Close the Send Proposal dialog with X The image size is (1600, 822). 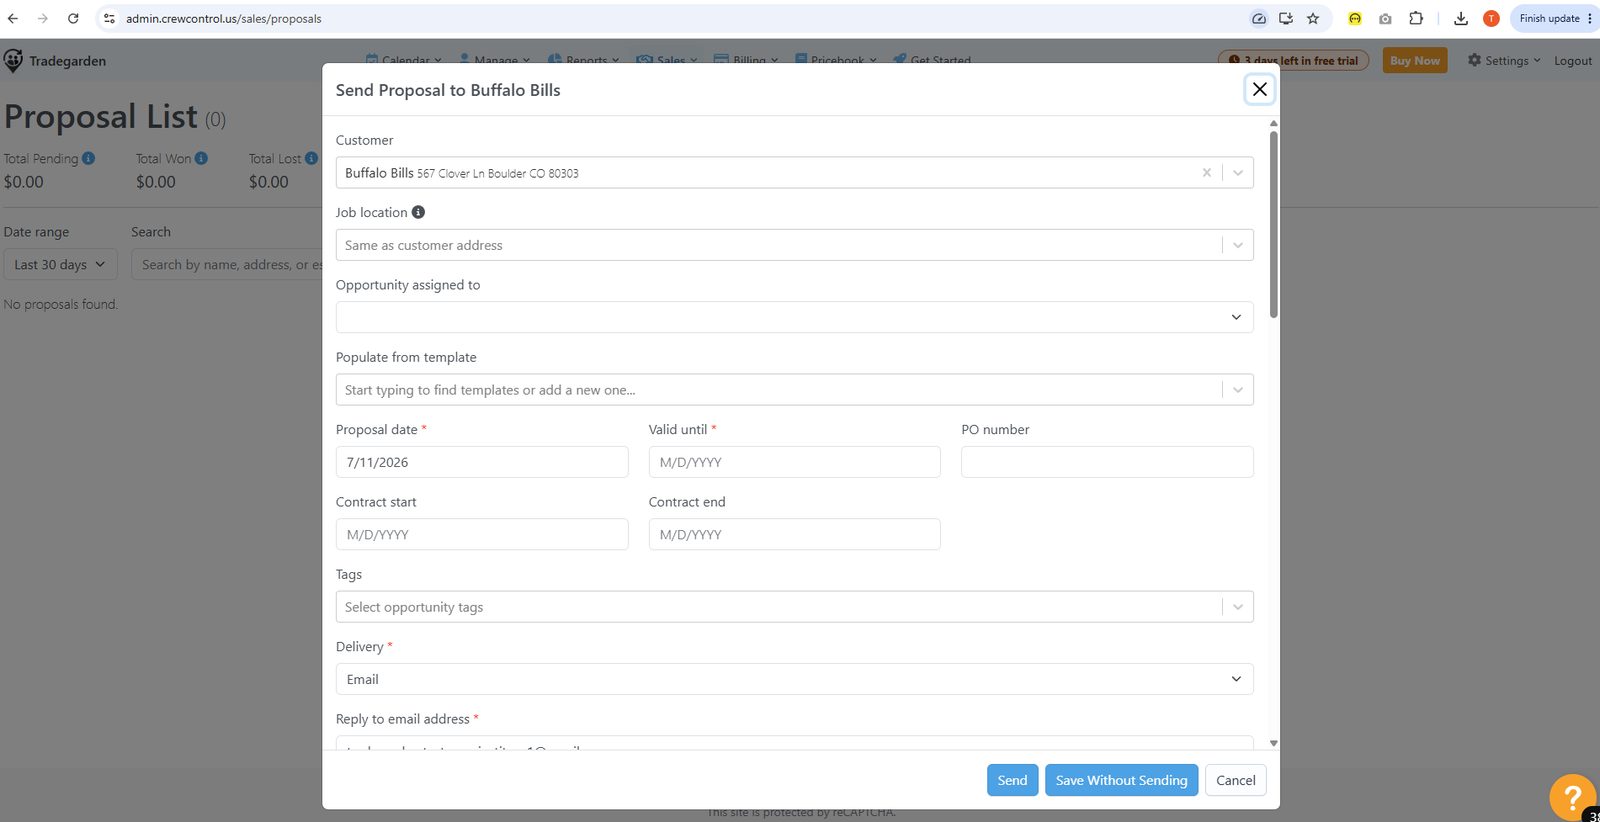tap(1259, 89)
